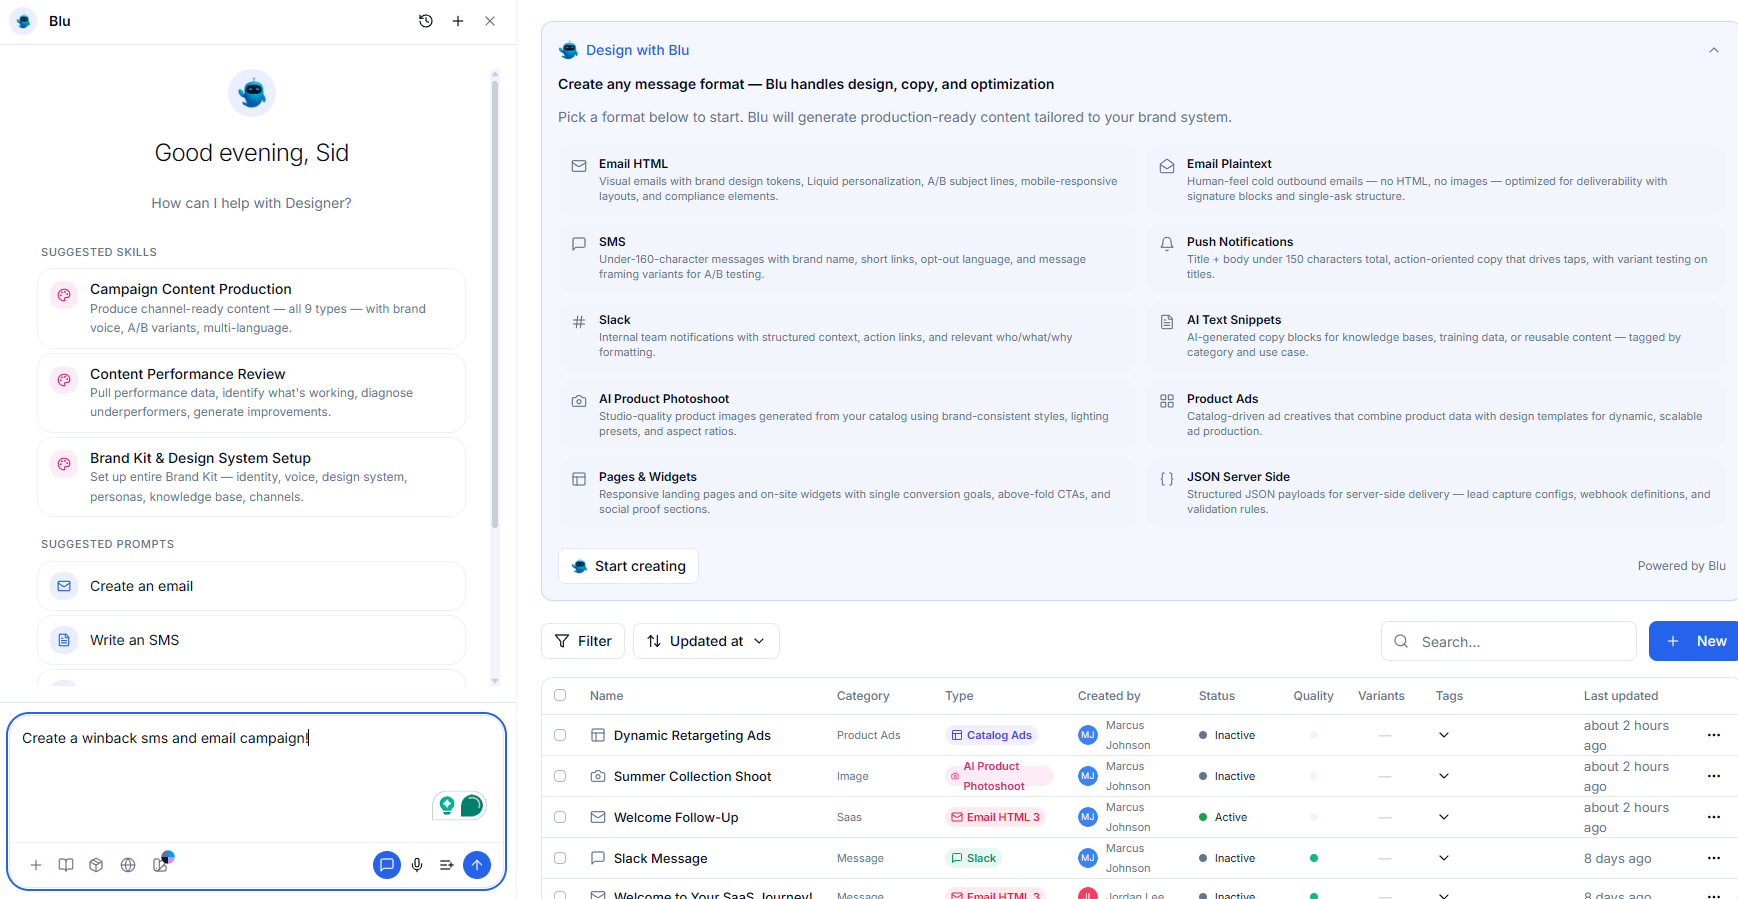Click the globe icon in the chat toolbar

(x=128, y=865)
